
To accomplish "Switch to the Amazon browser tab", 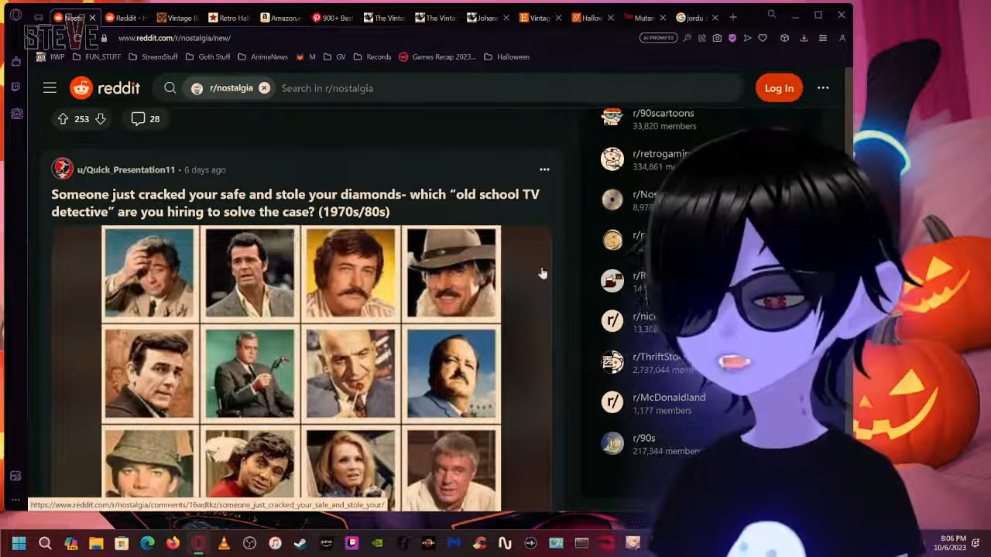I will pos(281,18).
